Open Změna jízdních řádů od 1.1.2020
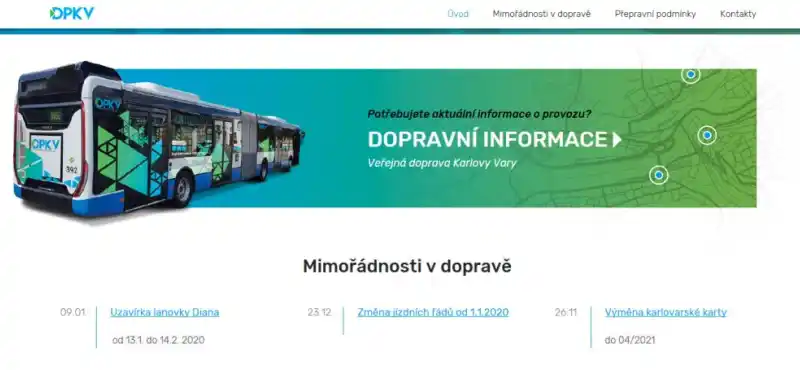Screen dimensions: 800x370 433,312
